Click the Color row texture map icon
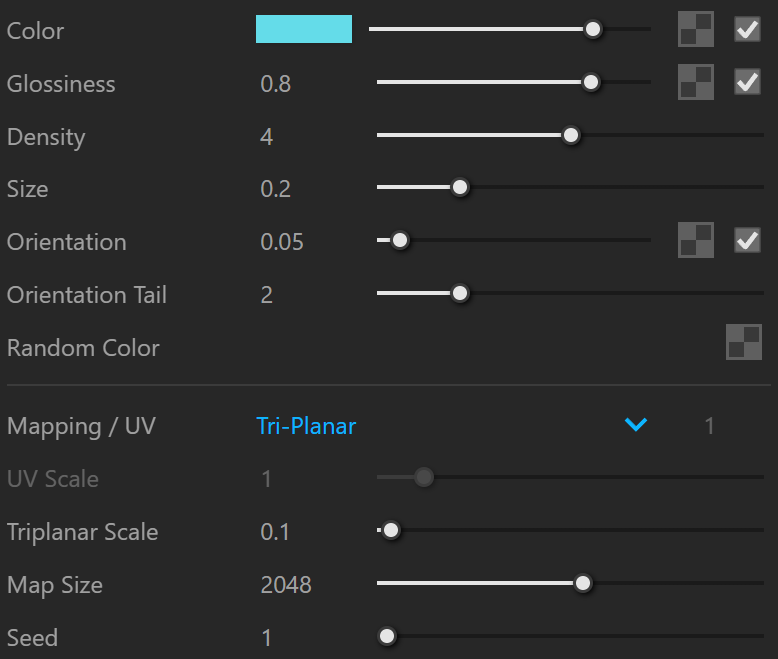 [696, 29]
